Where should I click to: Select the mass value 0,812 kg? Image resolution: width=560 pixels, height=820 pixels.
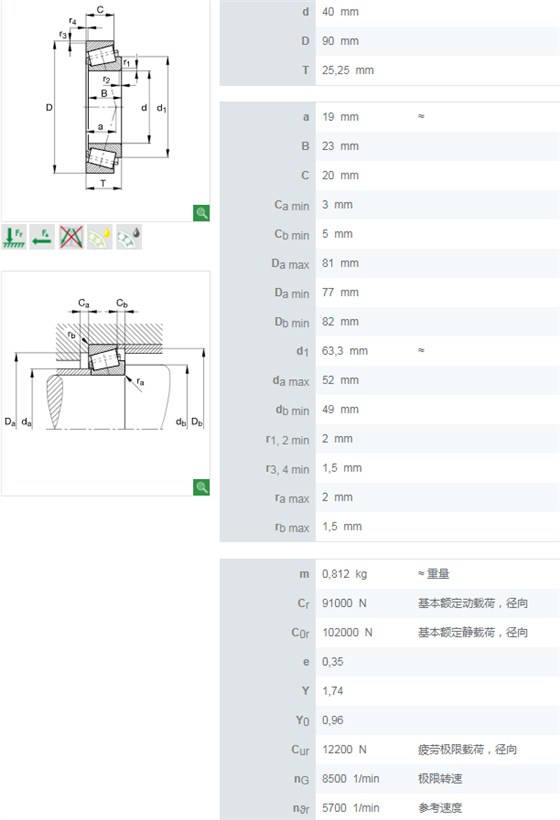345,574
